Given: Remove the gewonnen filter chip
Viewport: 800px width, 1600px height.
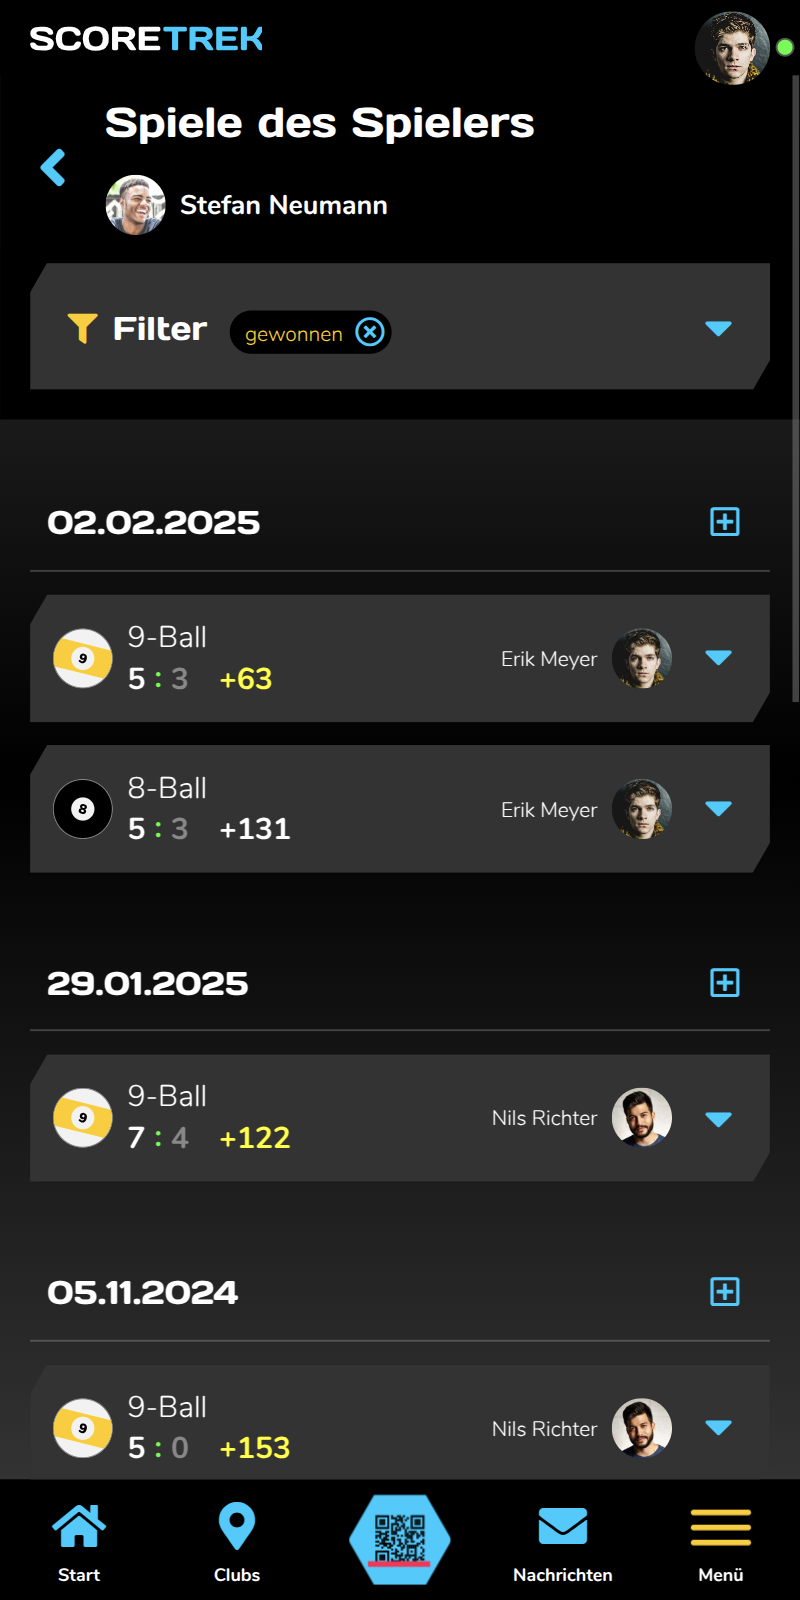Looking at the screenshot, I should [x=370, y=332].
